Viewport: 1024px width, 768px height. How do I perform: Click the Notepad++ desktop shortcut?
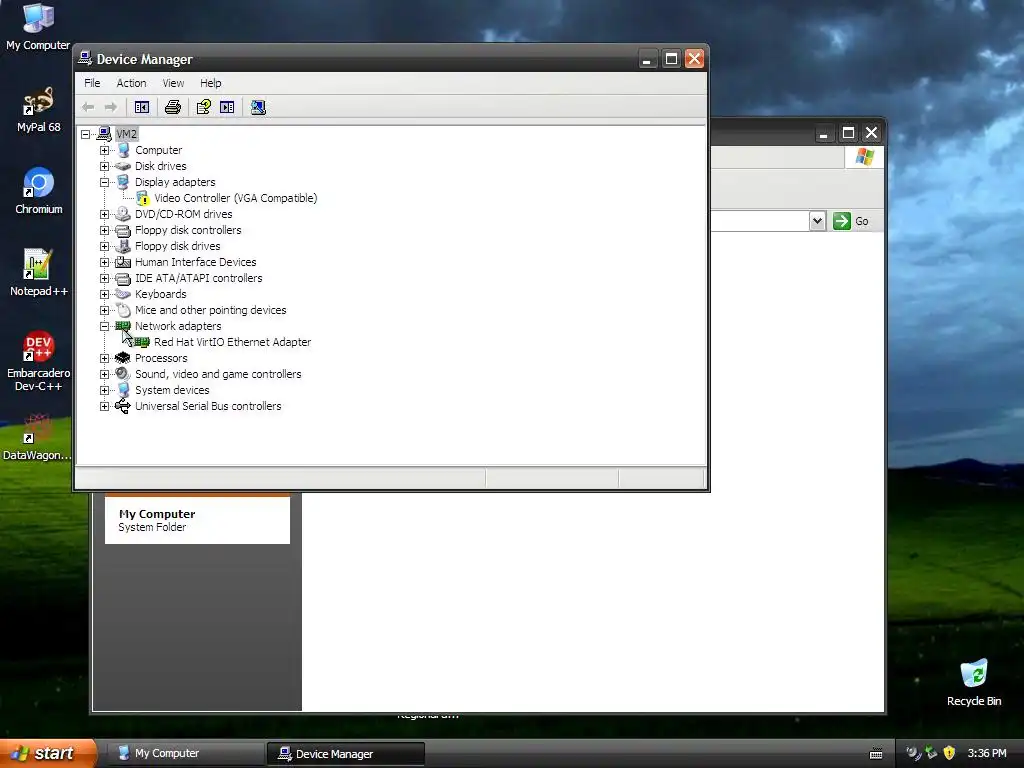[x=39, y=273]
